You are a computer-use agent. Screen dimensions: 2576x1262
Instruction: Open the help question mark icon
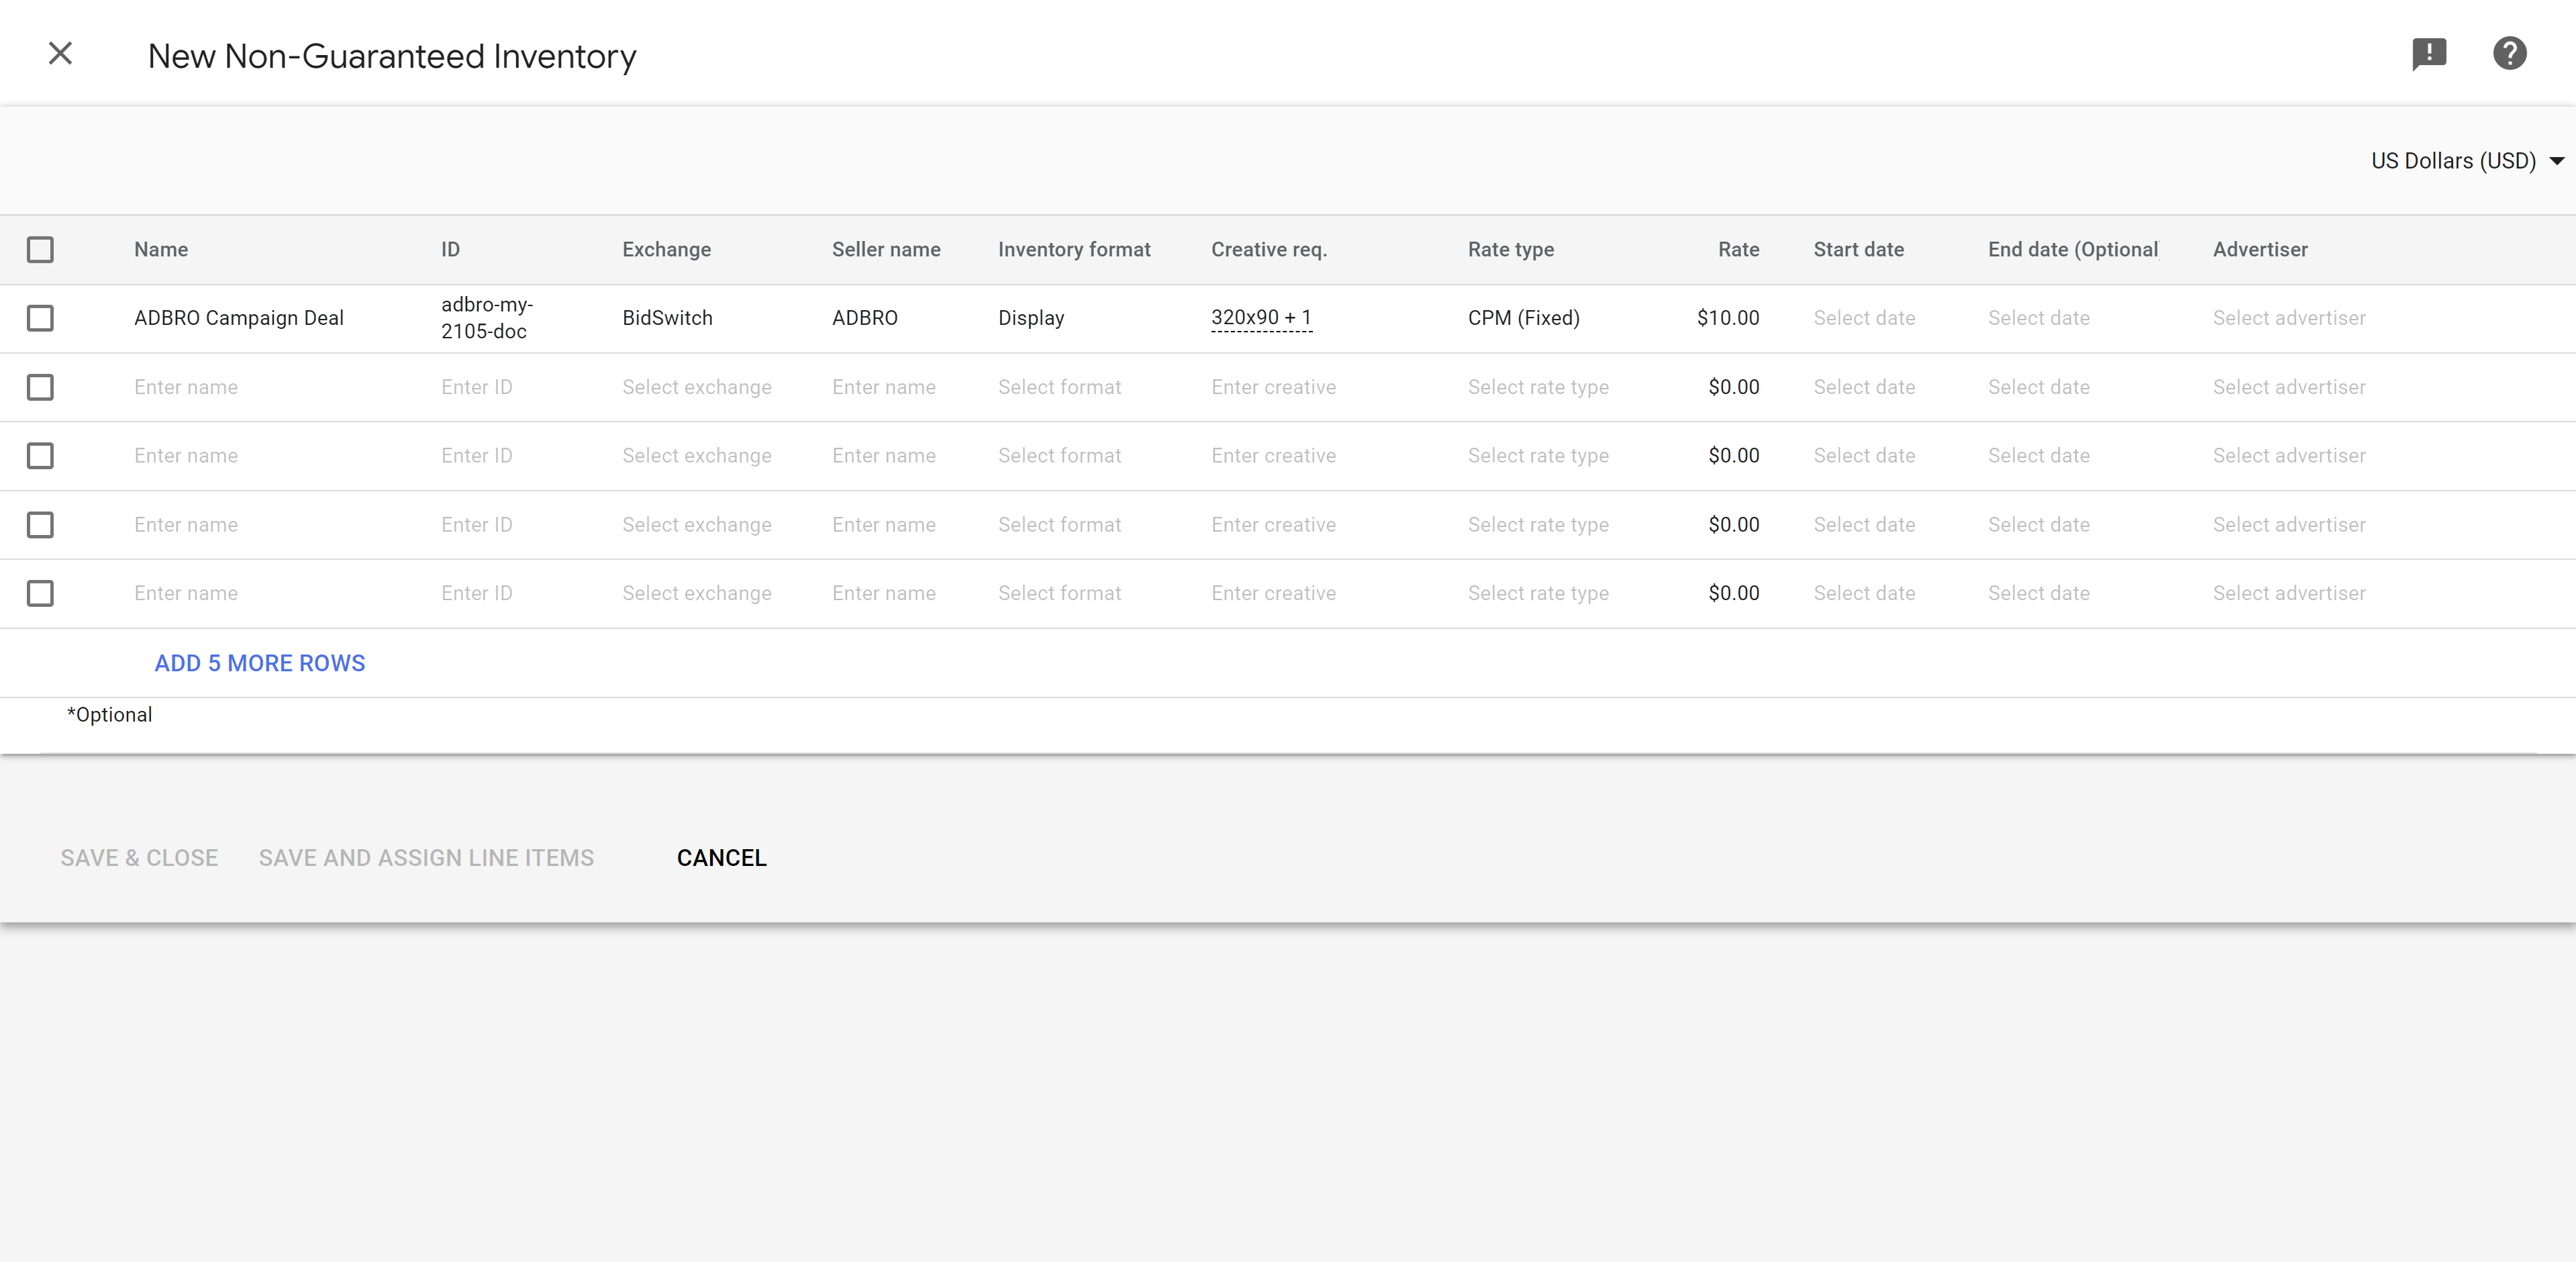pyautogui.click(x=2509, y=54)
